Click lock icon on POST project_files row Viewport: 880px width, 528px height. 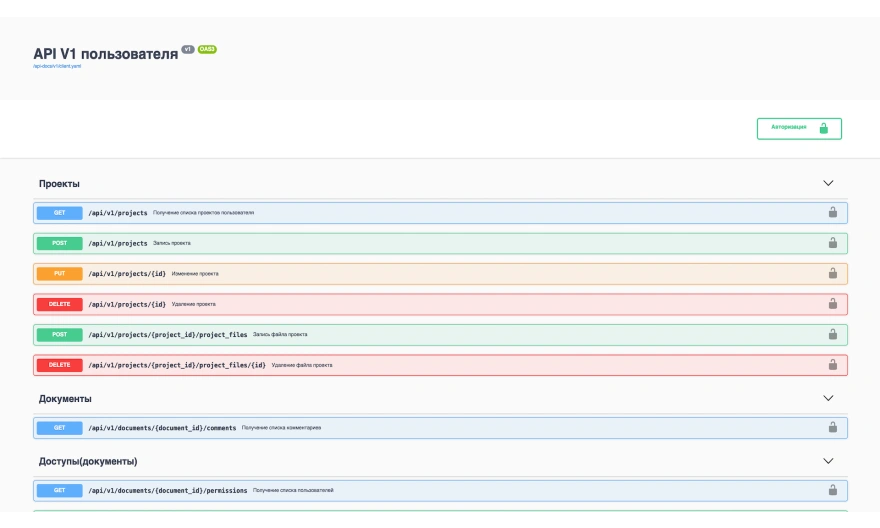pyautogui.click(x=832, y=334)
